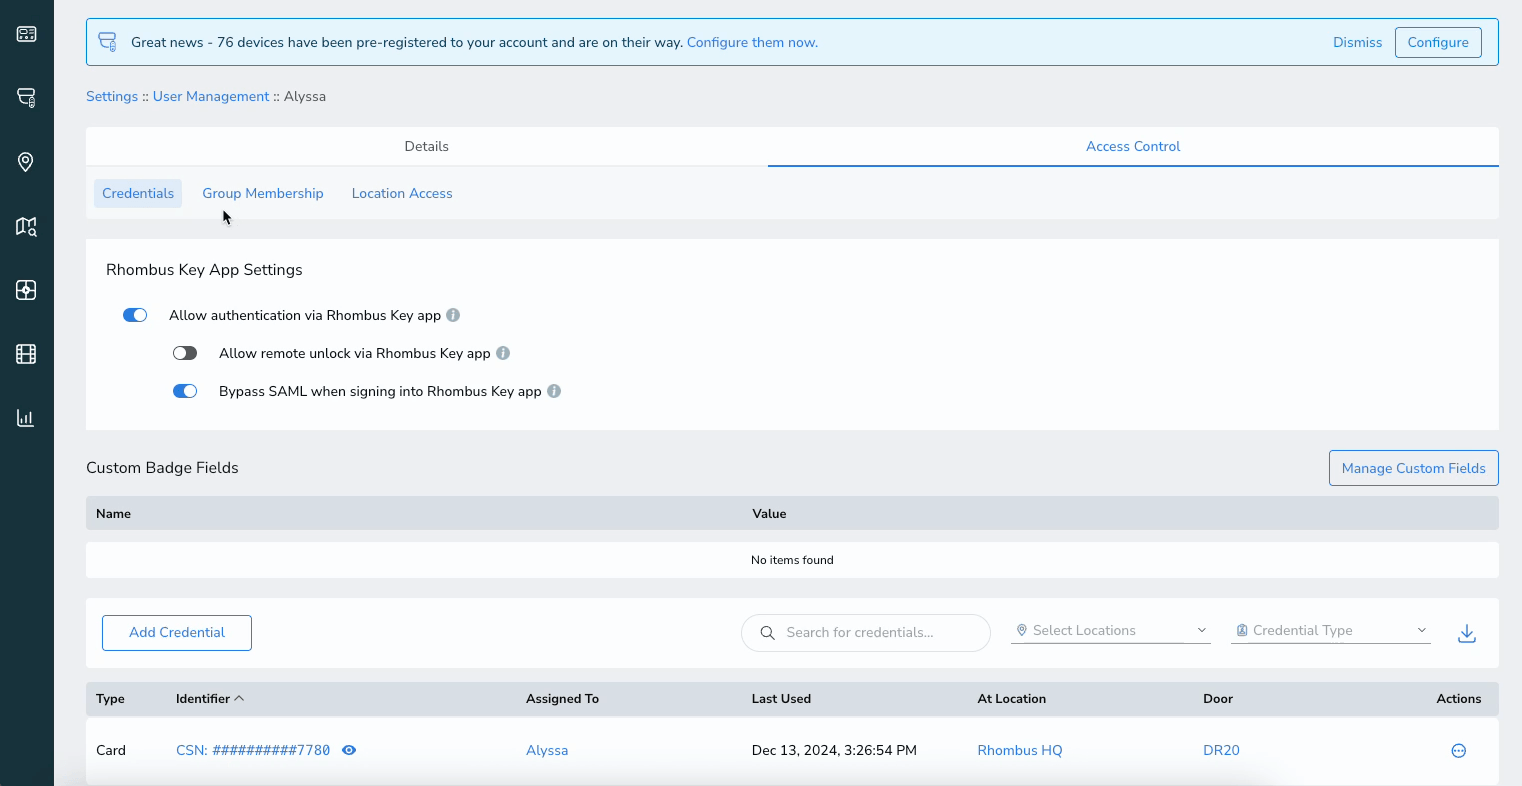The width and height of the screenshot is (1522, 786).
Task: Turn off Bypass SAML toggle
Action: [185, 391]
